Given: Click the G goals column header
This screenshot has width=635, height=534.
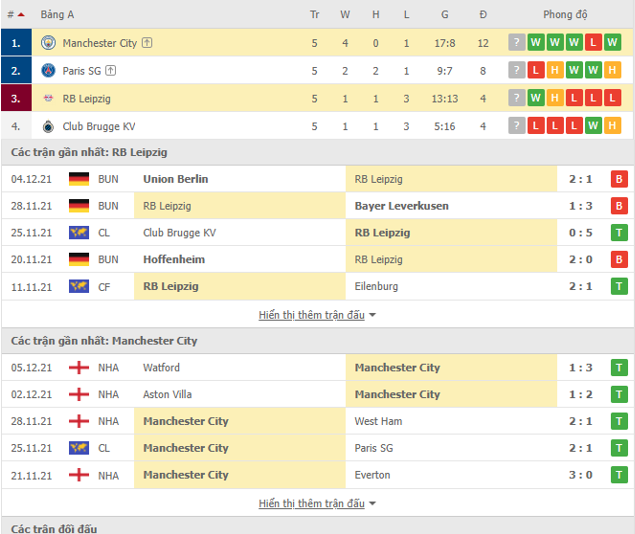Looking at the screenshot, I should pos(445,15).
